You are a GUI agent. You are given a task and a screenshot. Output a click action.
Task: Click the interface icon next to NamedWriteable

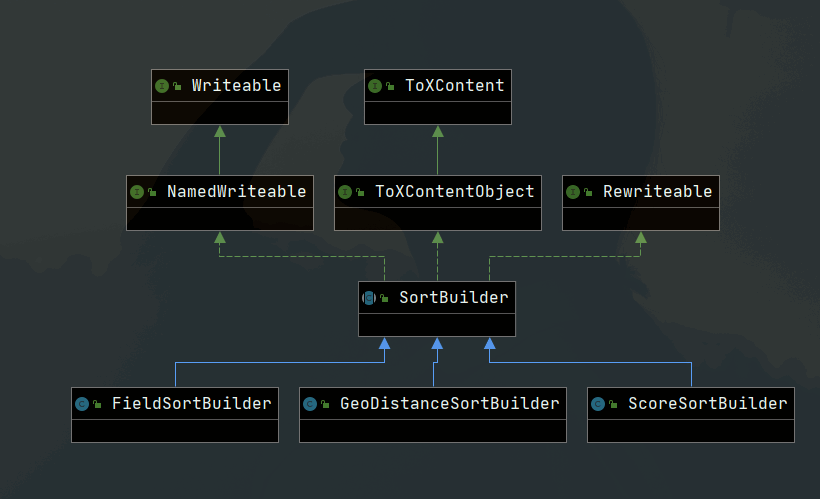(137, 192)
